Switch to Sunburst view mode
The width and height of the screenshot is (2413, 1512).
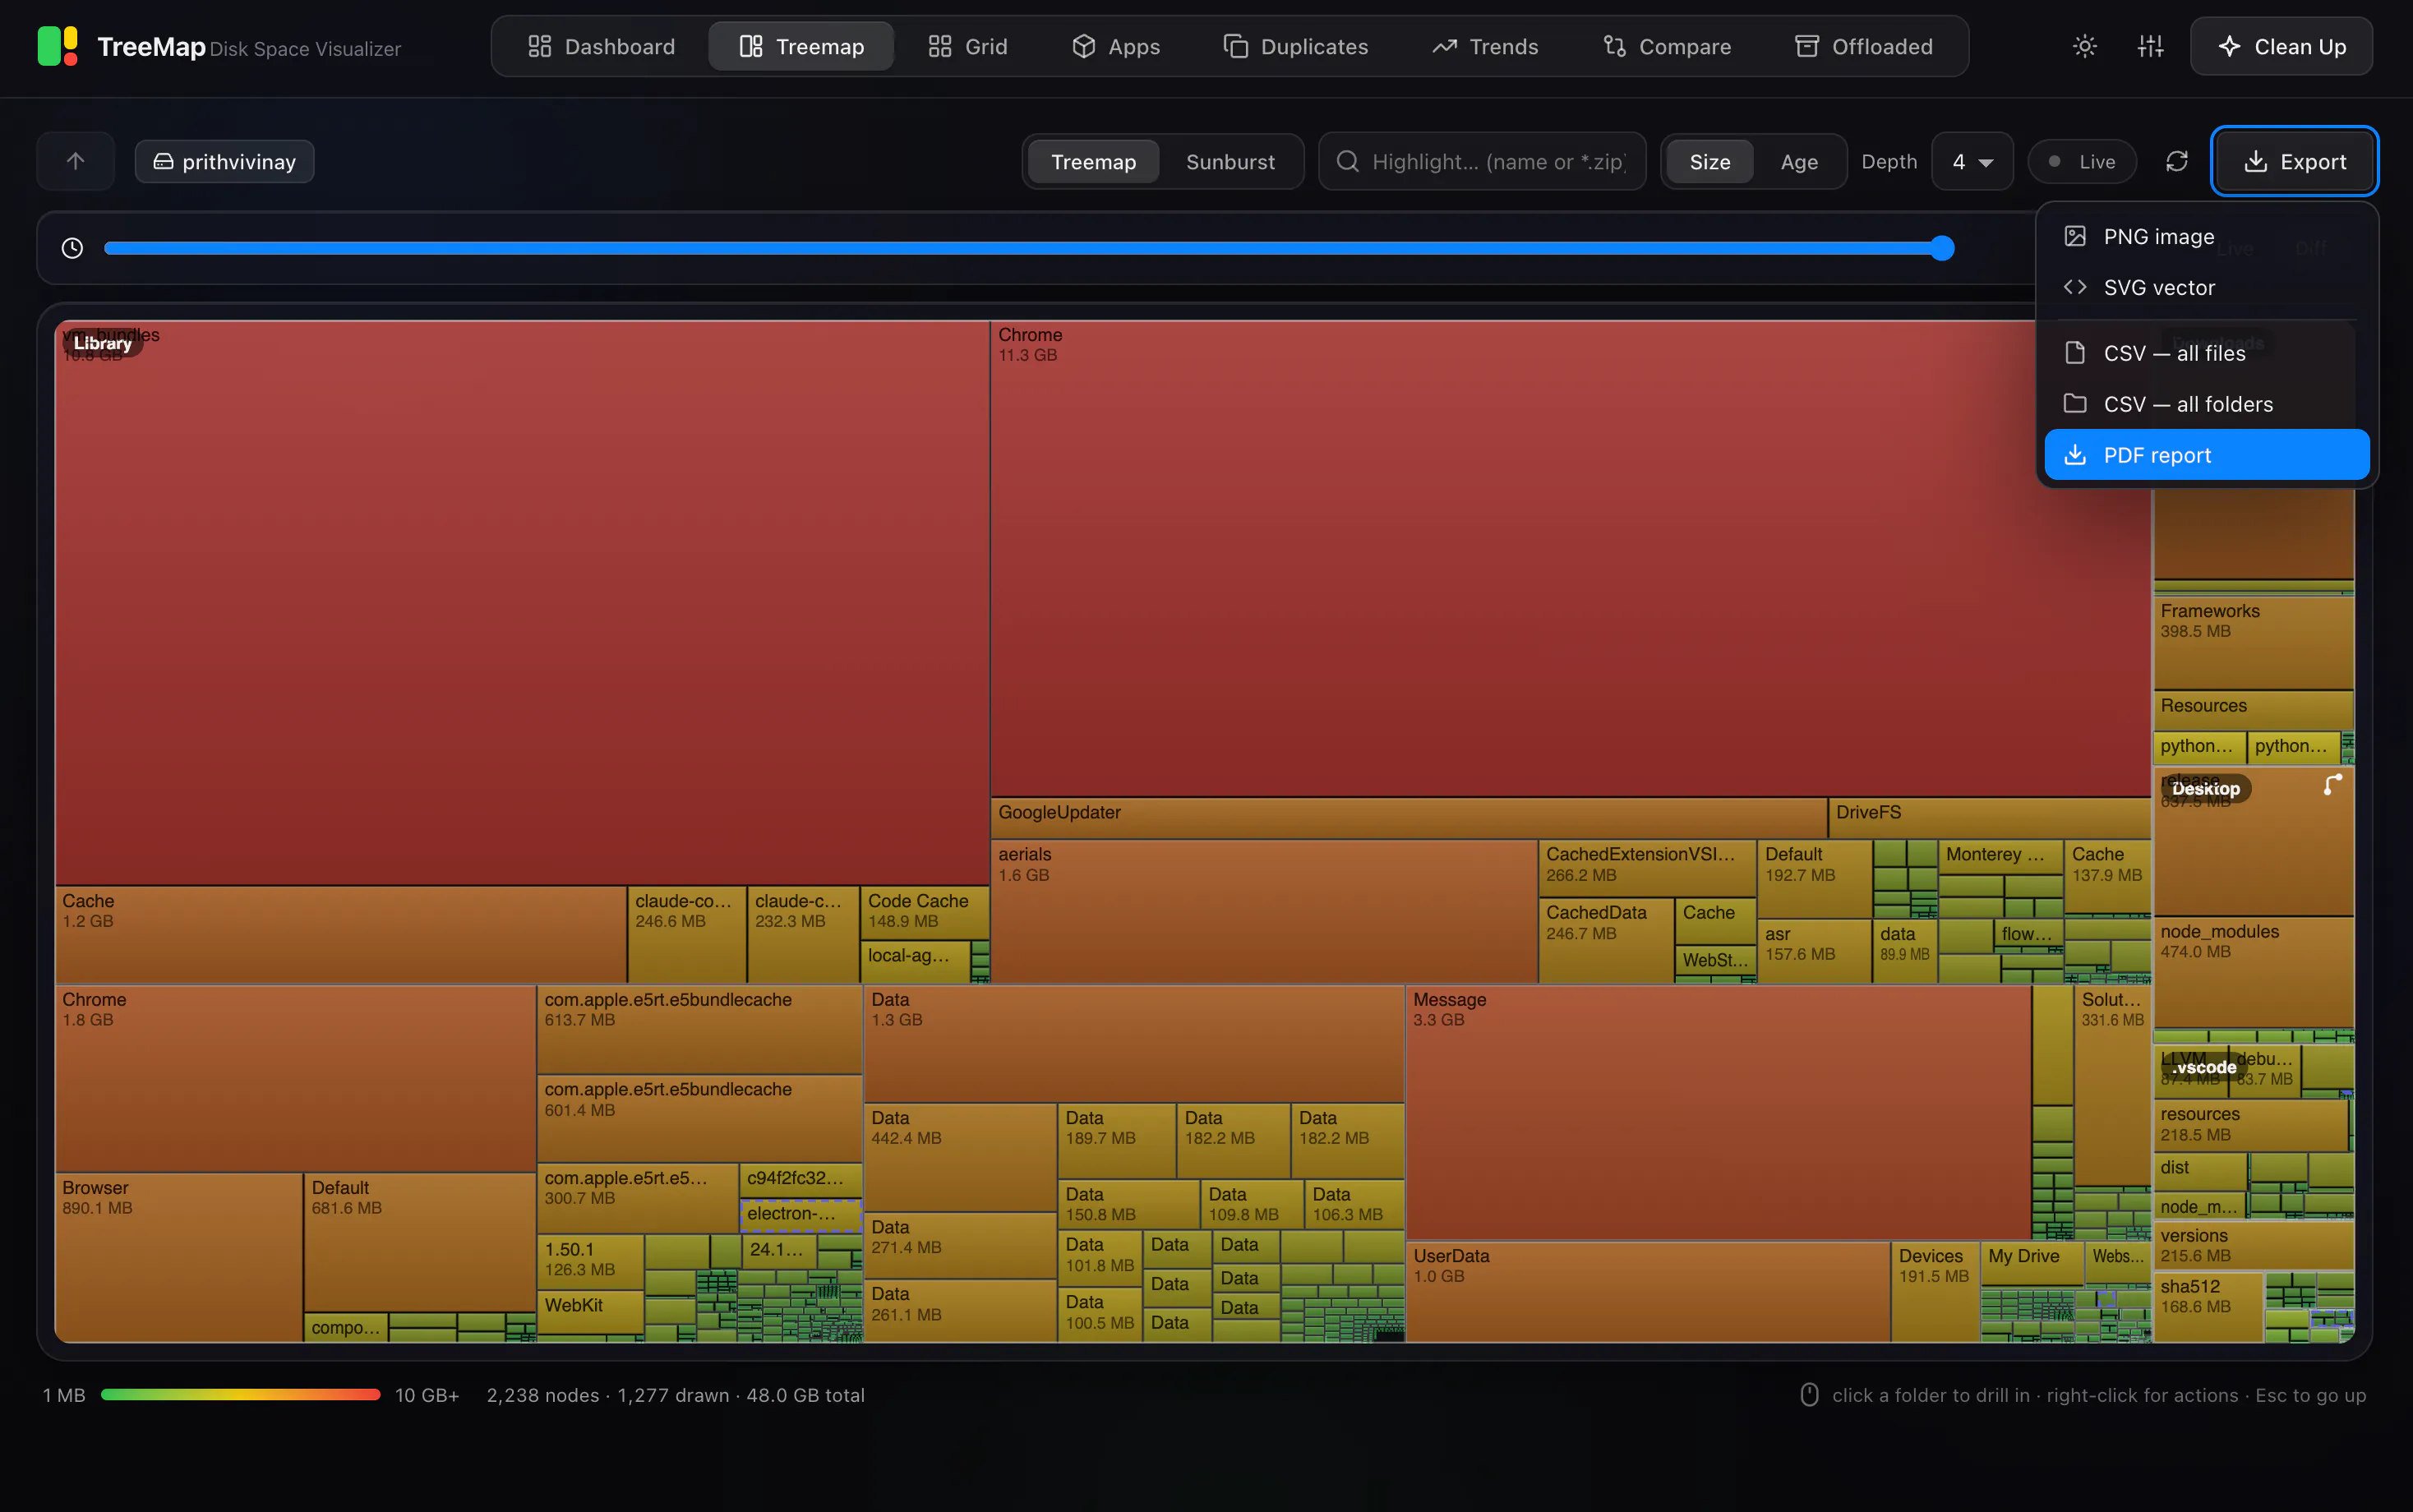pyautogui.click(x=1230, y=161)
